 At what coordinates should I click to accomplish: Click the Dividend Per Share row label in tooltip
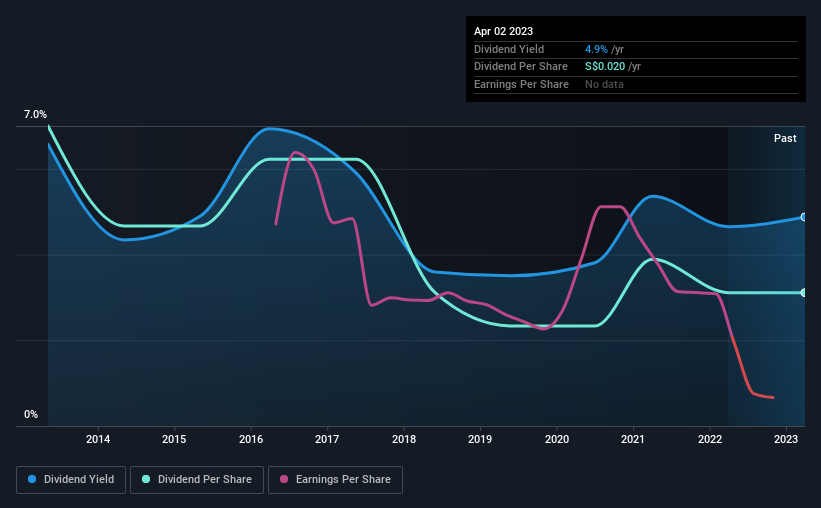[520, 67]
